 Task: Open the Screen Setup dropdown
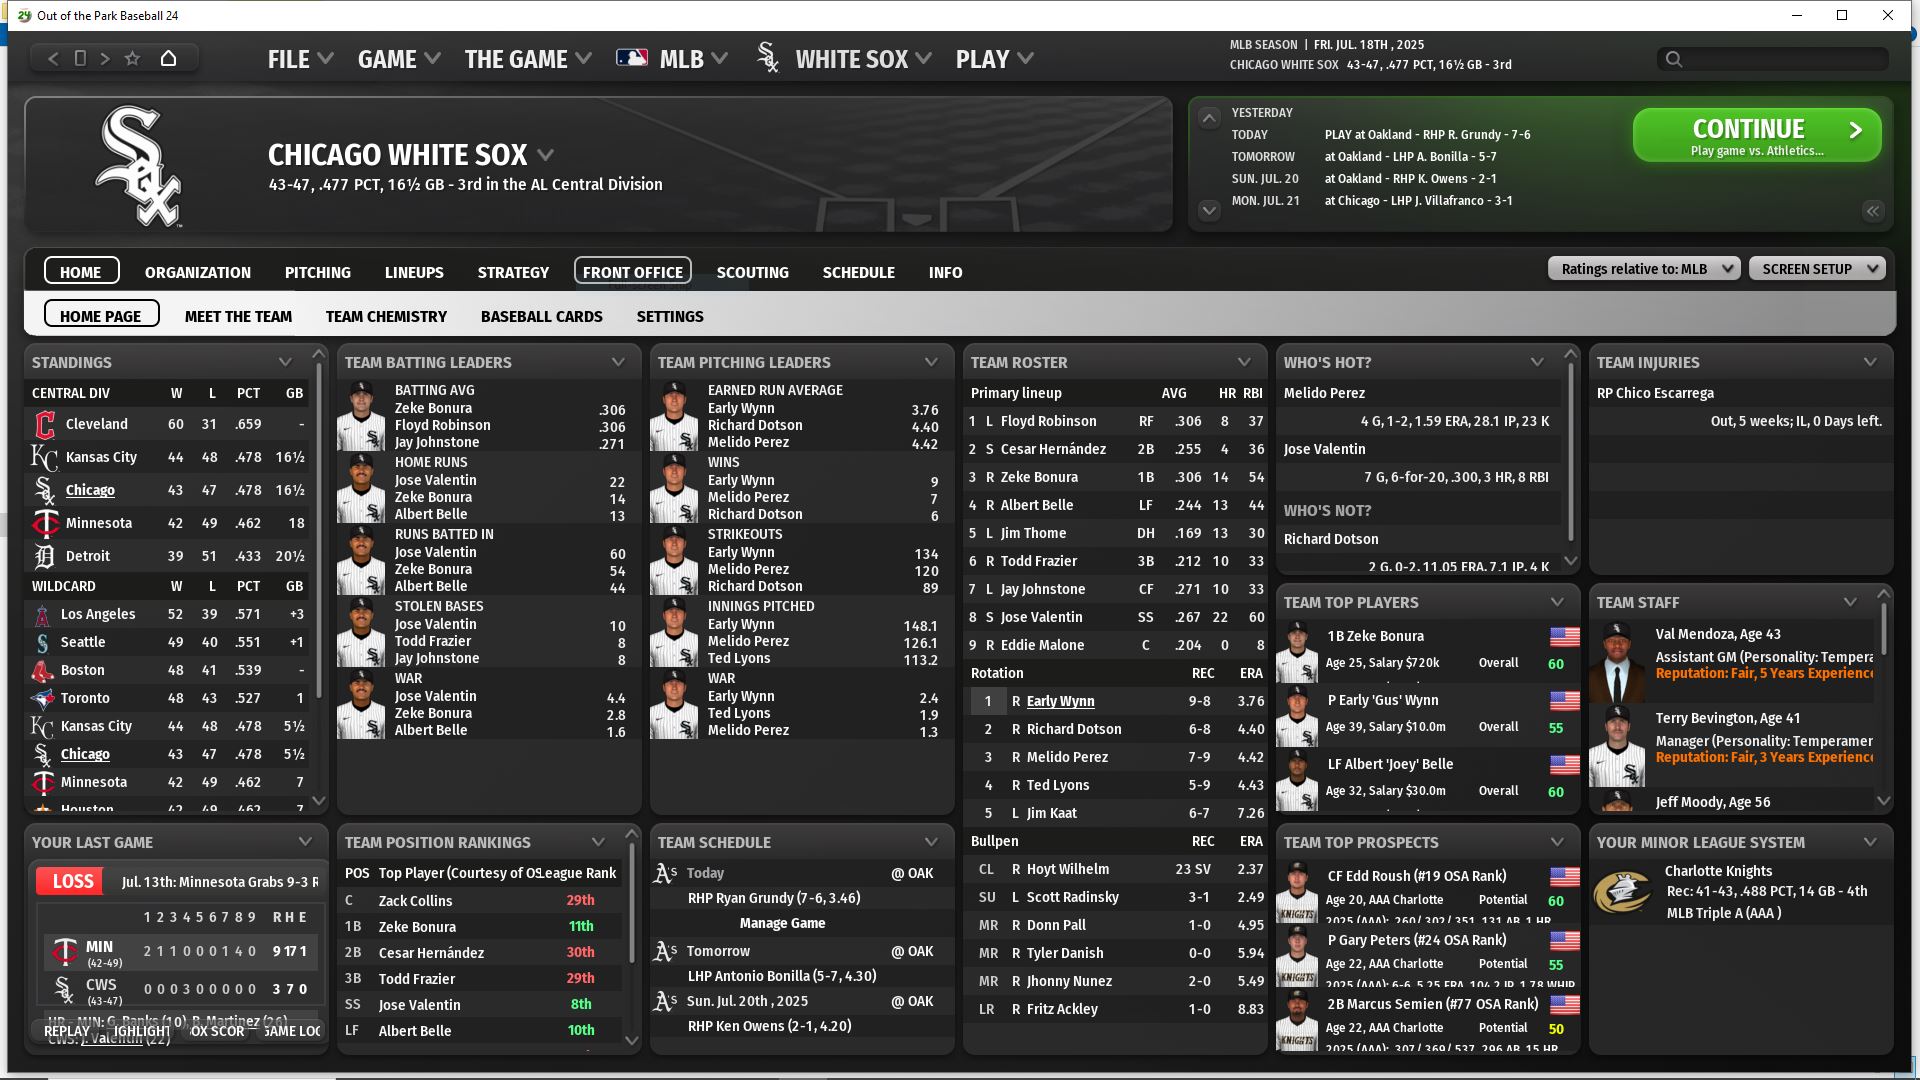click(1816, 269)
